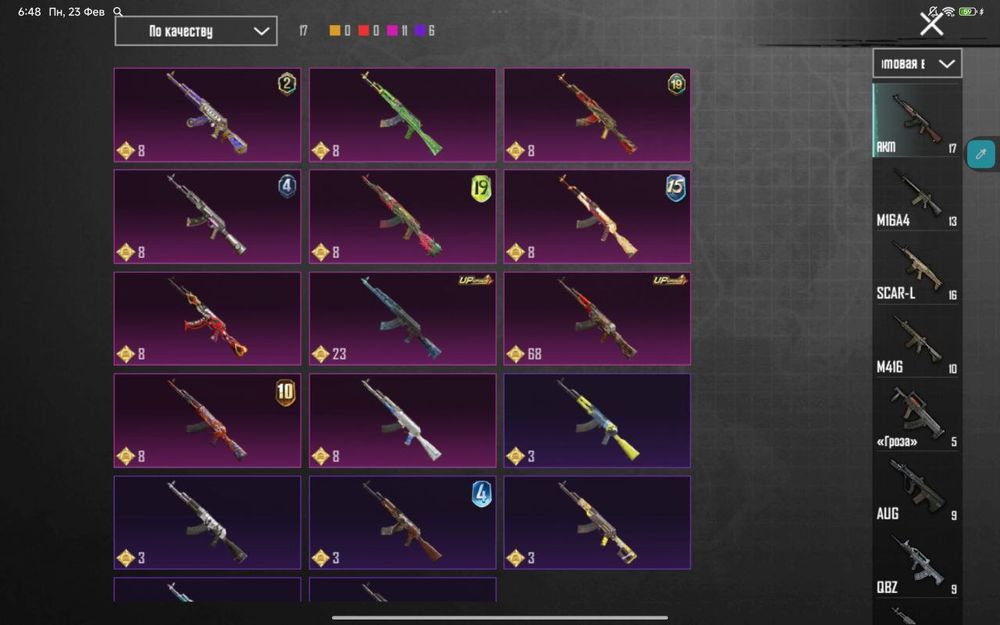
Task: Open the По качеству sorting dropdown
Action: click(x=196, y=31)
